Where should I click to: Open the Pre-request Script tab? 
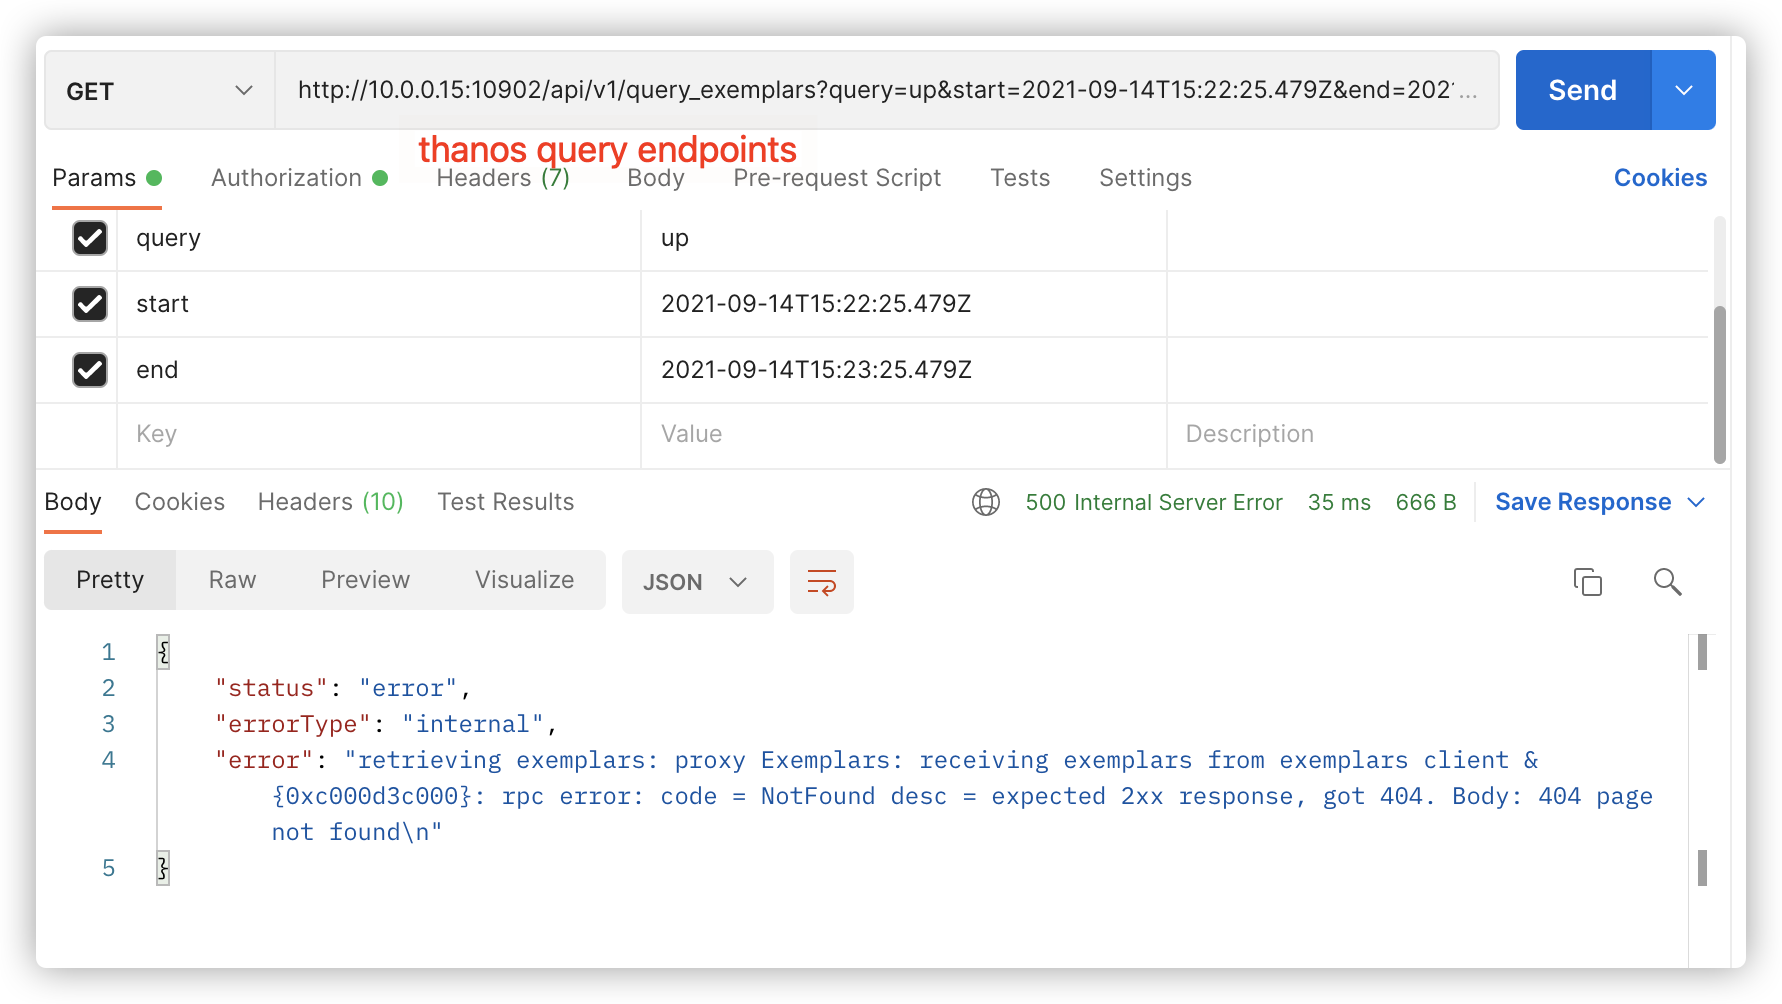837,177
